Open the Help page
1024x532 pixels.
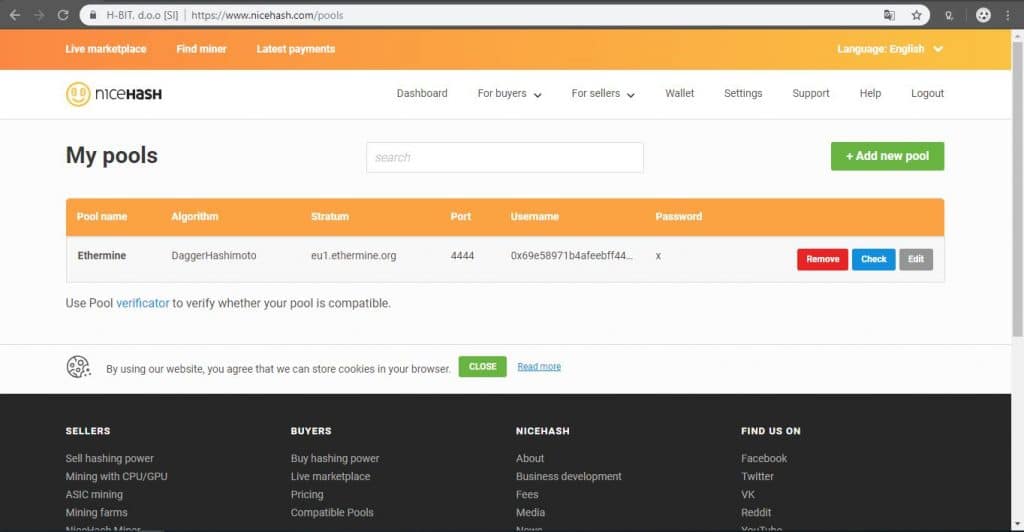tap(870, 93)
